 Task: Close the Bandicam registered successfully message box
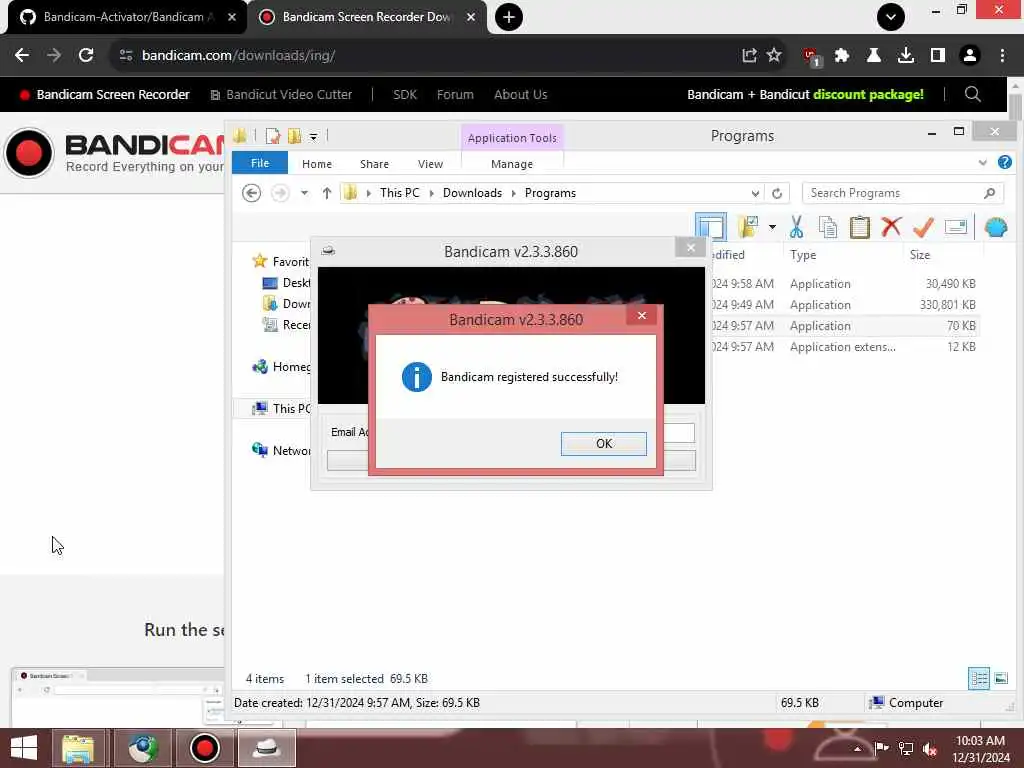pos(642,315)
